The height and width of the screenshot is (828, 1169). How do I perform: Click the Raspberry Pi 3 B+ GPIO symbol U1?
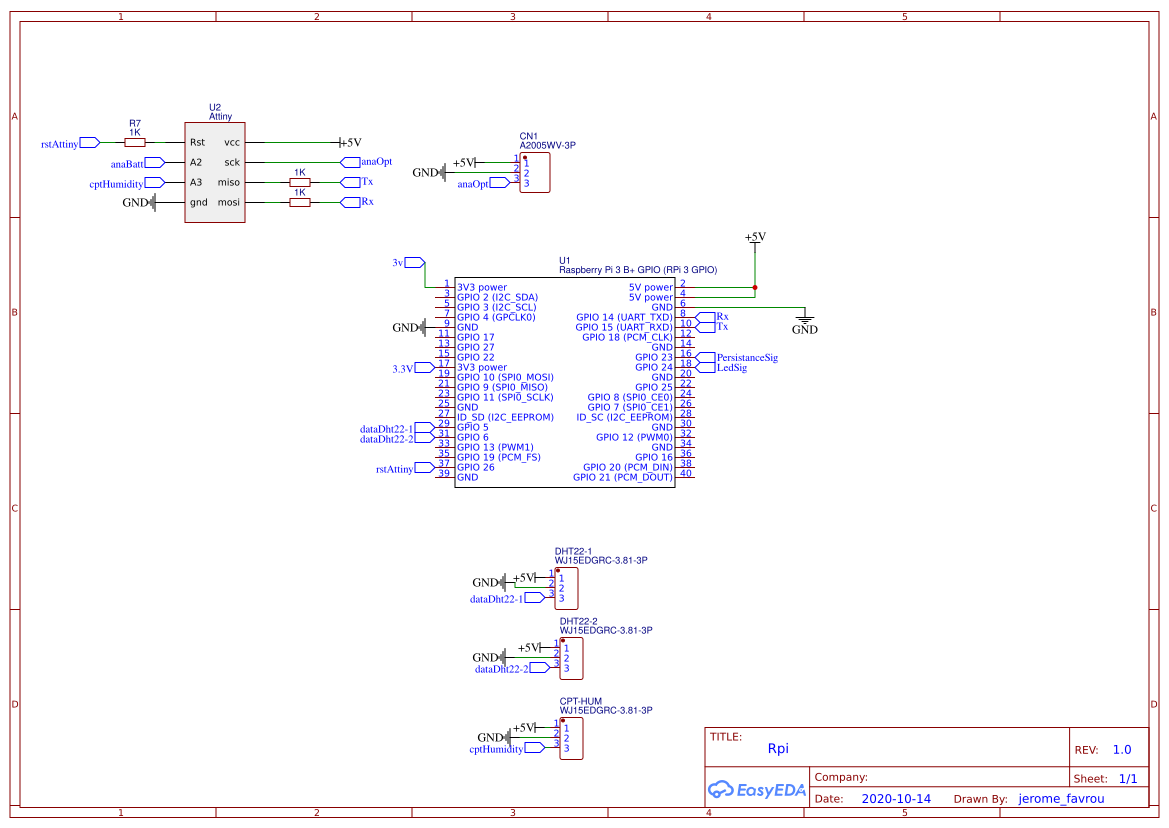(565, 380)
